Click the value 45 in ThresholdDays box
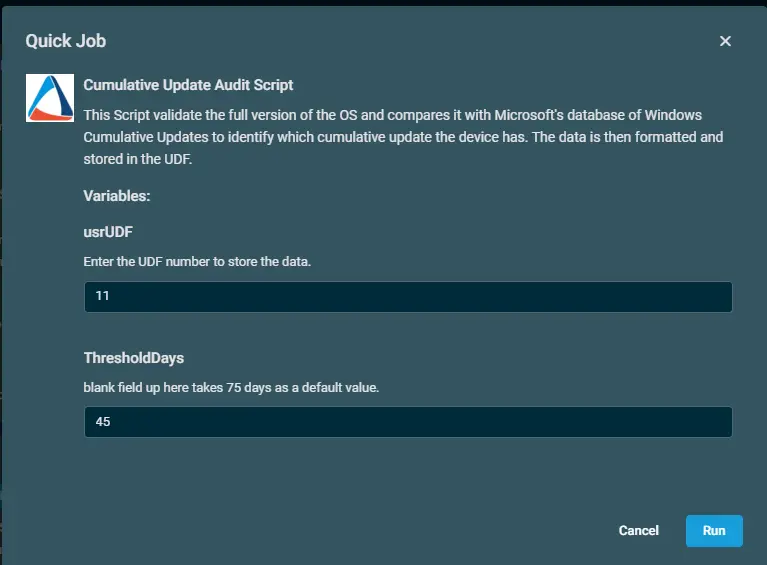Screen dimensions: 767x565 click(x=103, y=422)
